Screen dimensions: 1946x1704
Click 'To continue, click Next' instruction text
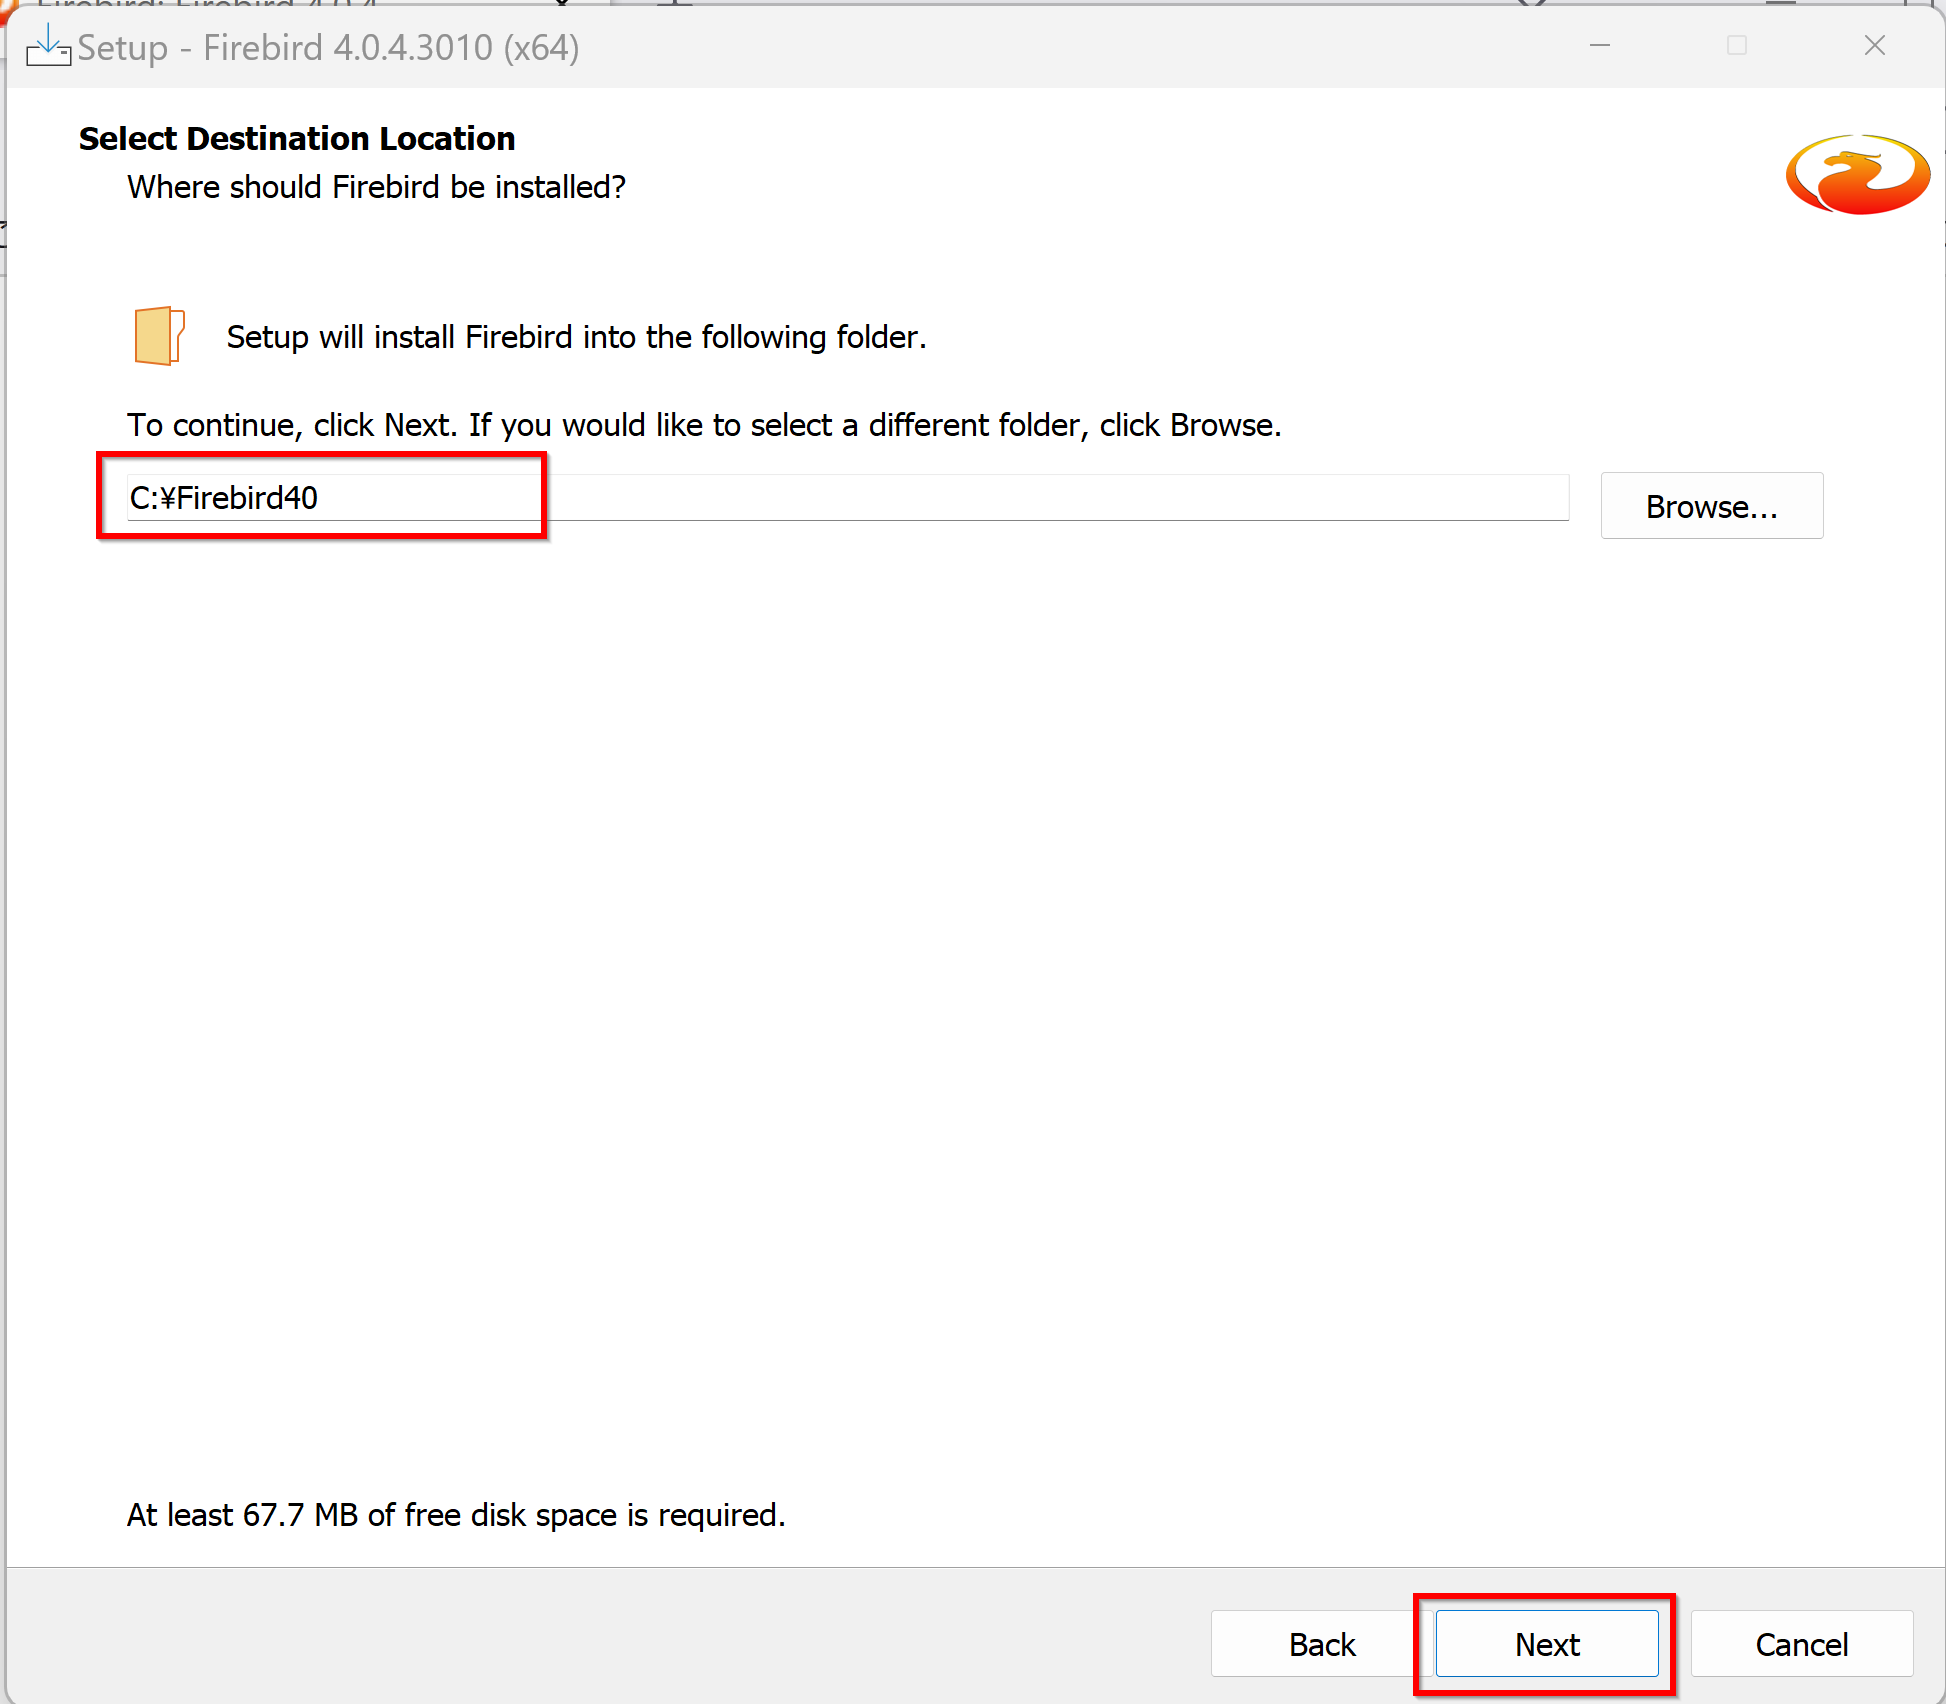(704, 425)
